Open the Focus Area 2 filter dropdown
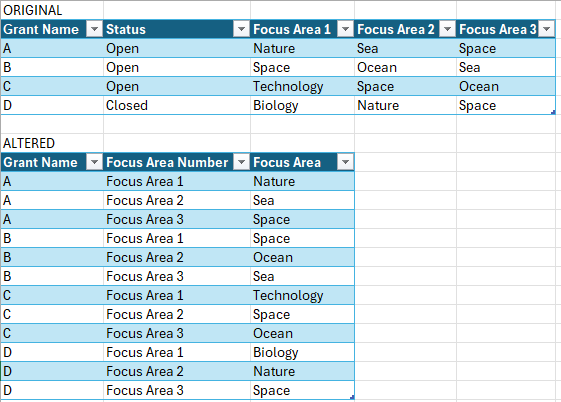 tap(447, 29)
